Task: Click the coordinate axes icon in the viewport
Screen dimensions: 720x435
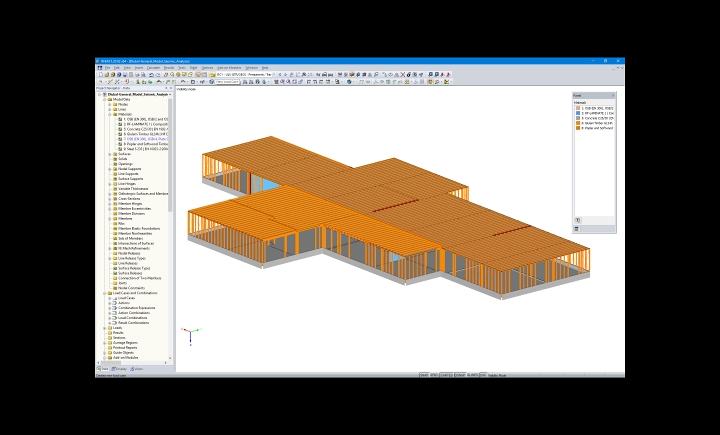Action: tap(191, 335)
